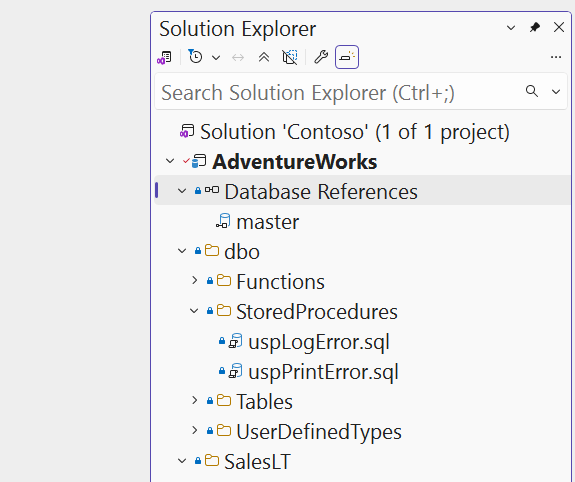Click the Database References link icon
This screenshot has height=482, width=575.
click(x=212, y=190)
